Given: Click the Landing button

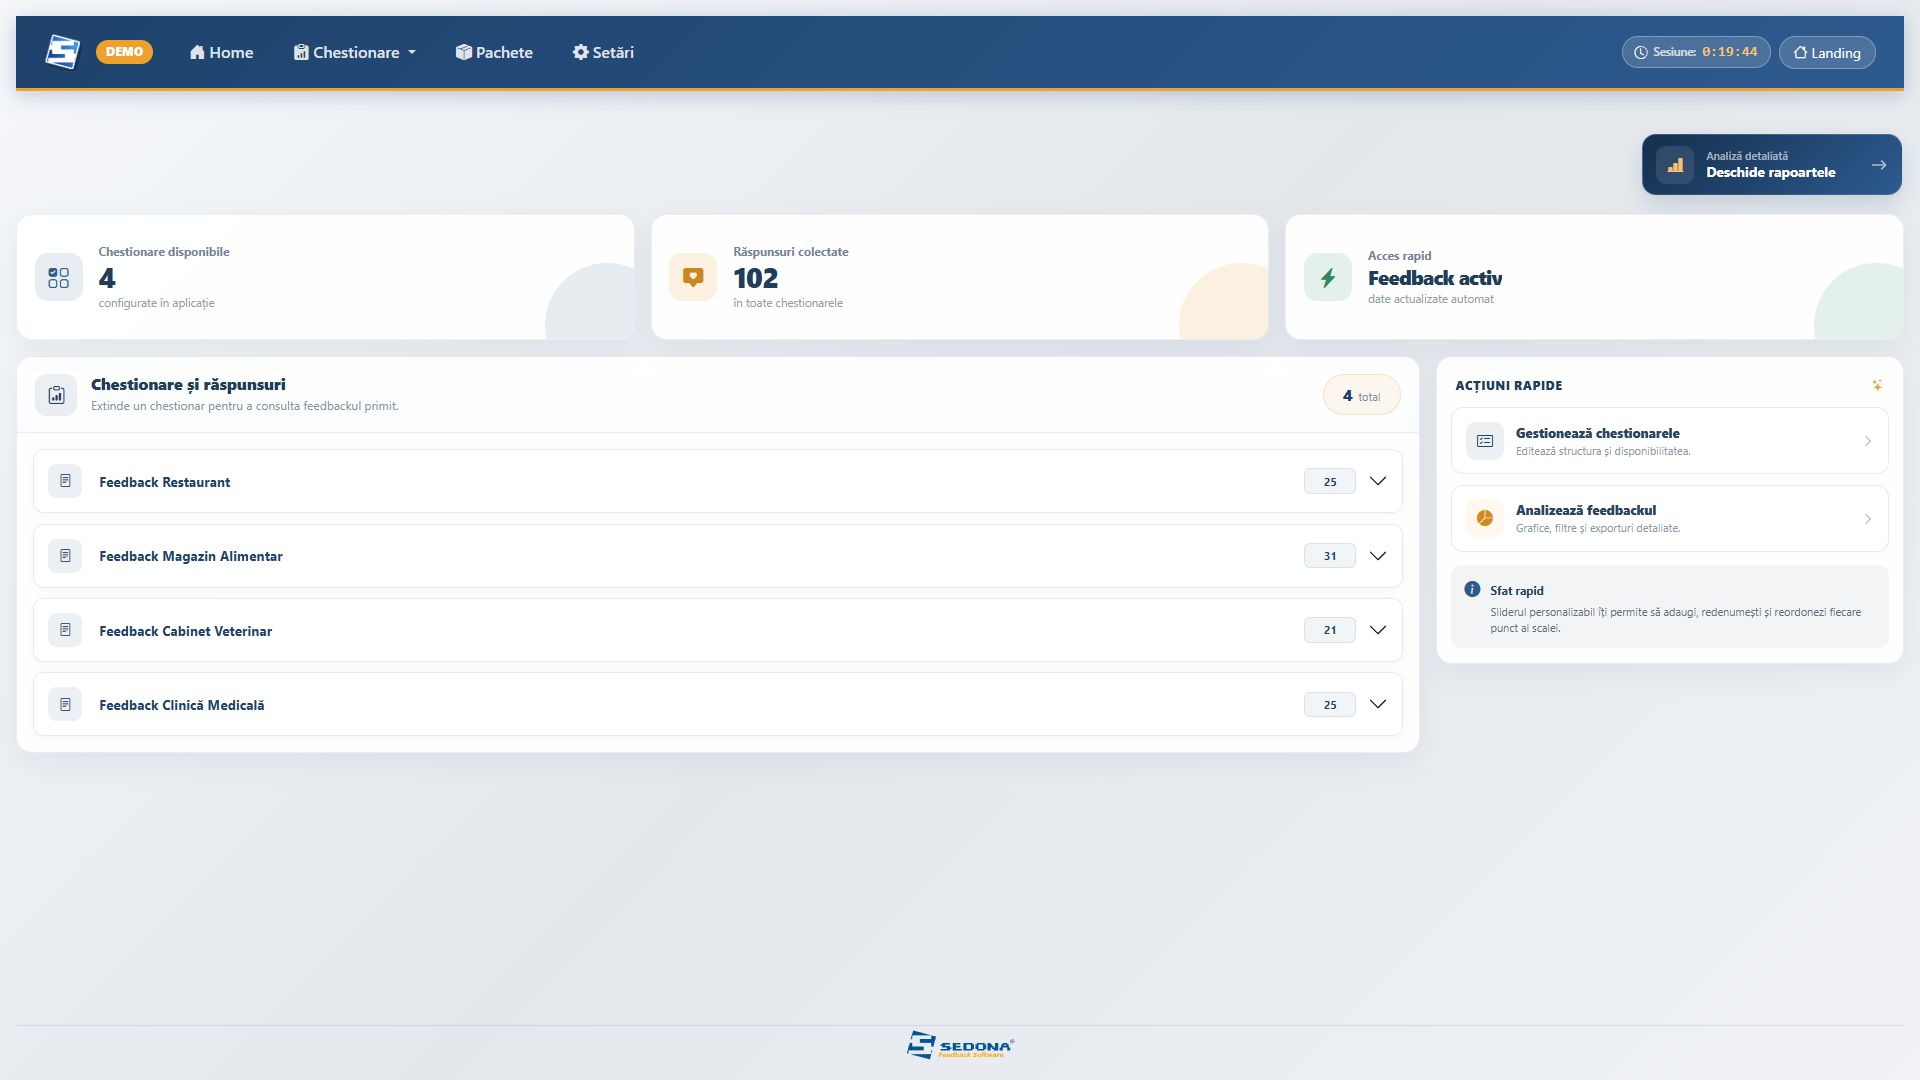Looking at the screenshot, I should [x=1827, y=52].
